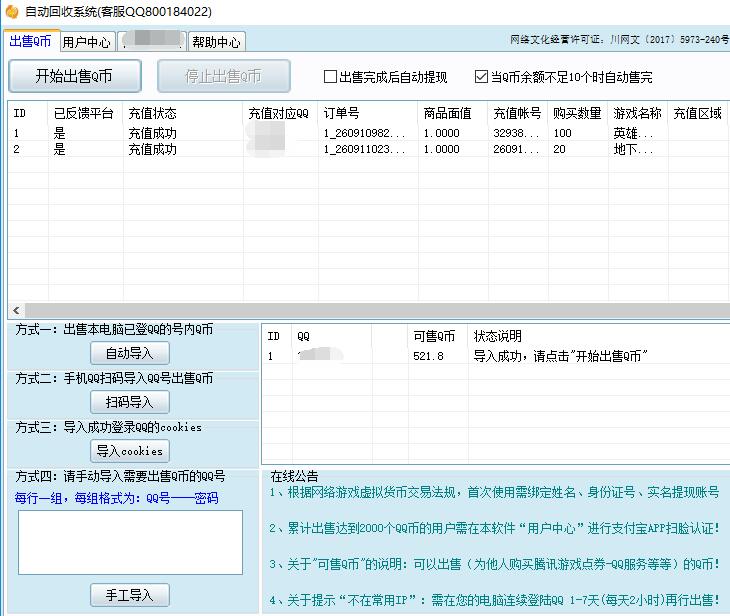Click account cell 26091...
The width and height of the screenshot is (730, 616).
(x=516, y=149)
